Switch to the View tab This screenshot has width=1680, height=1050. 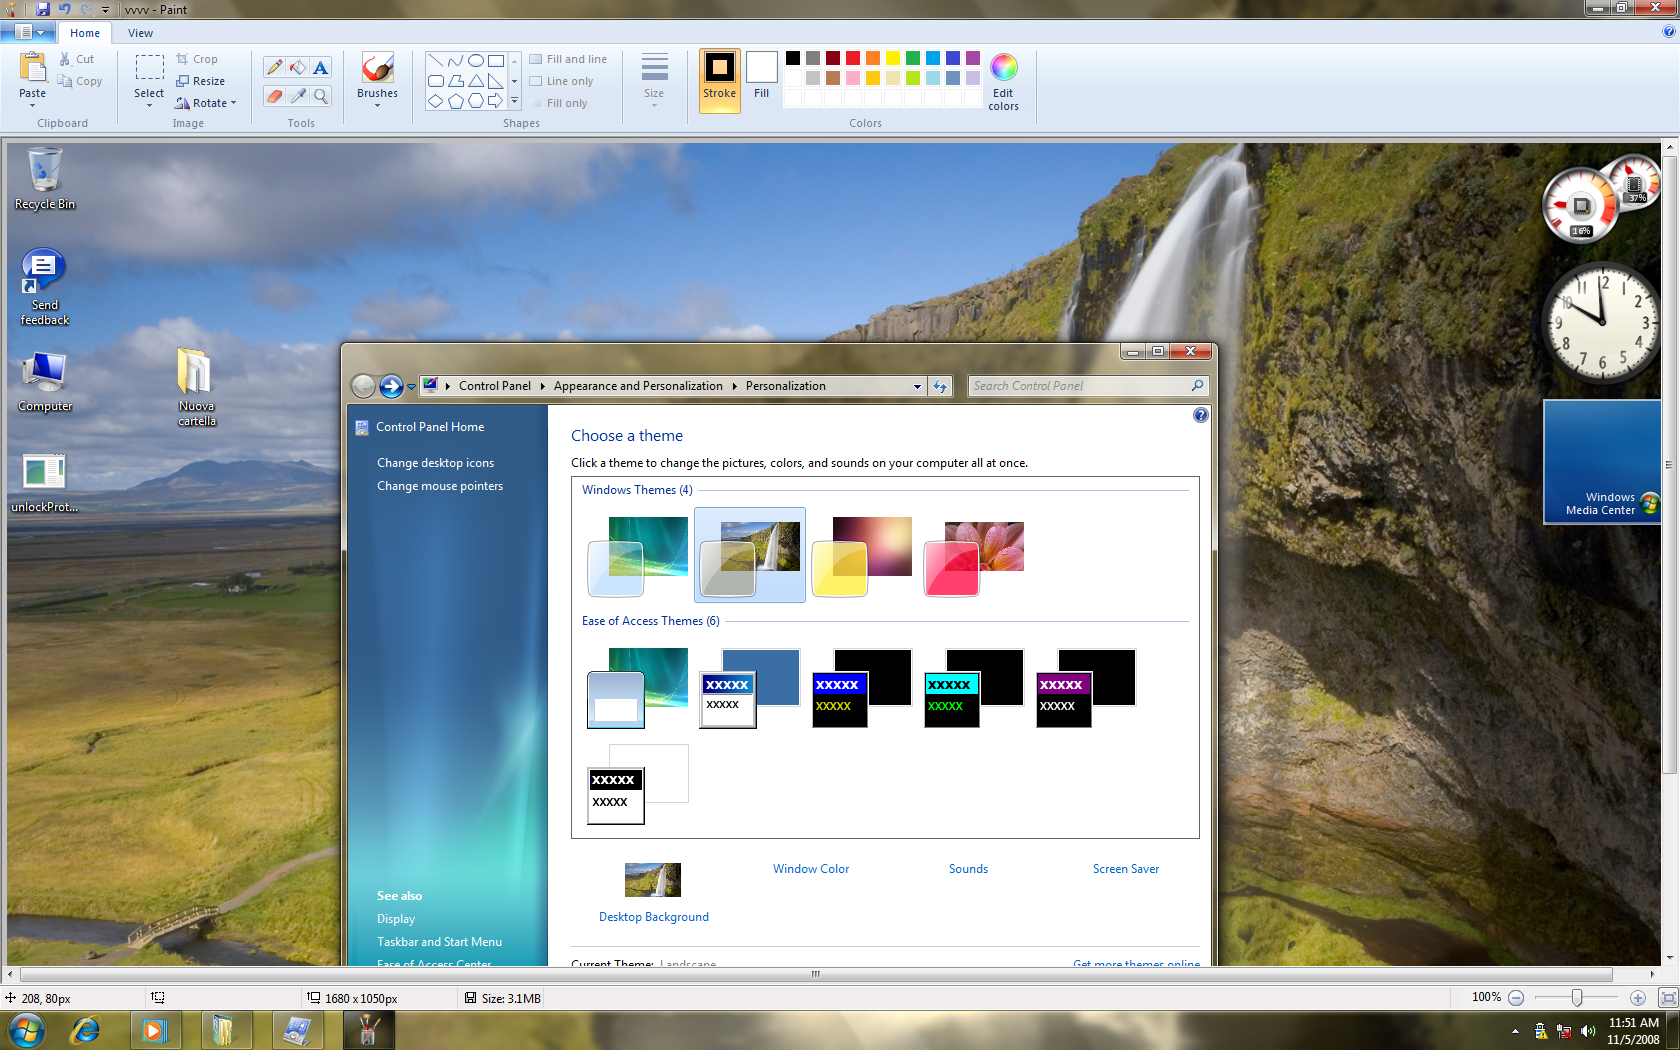pos(140,33)
